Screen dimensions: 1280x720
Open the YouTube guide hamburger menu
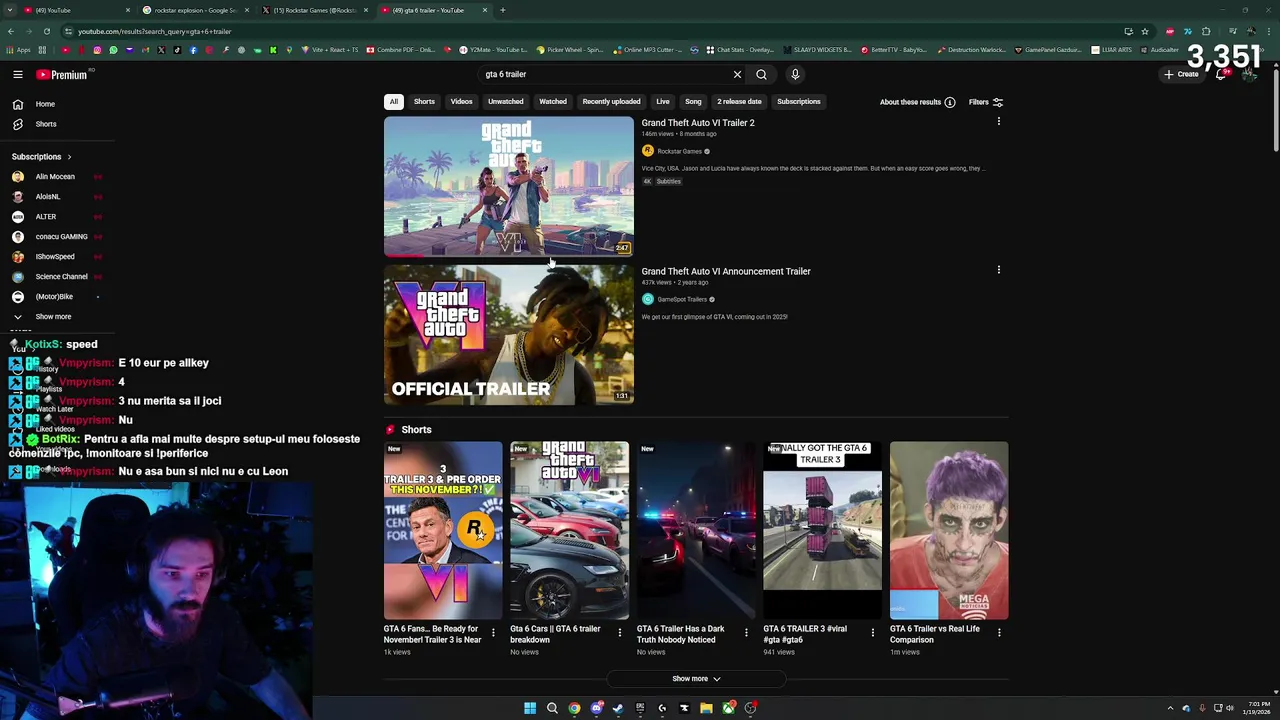18,74
